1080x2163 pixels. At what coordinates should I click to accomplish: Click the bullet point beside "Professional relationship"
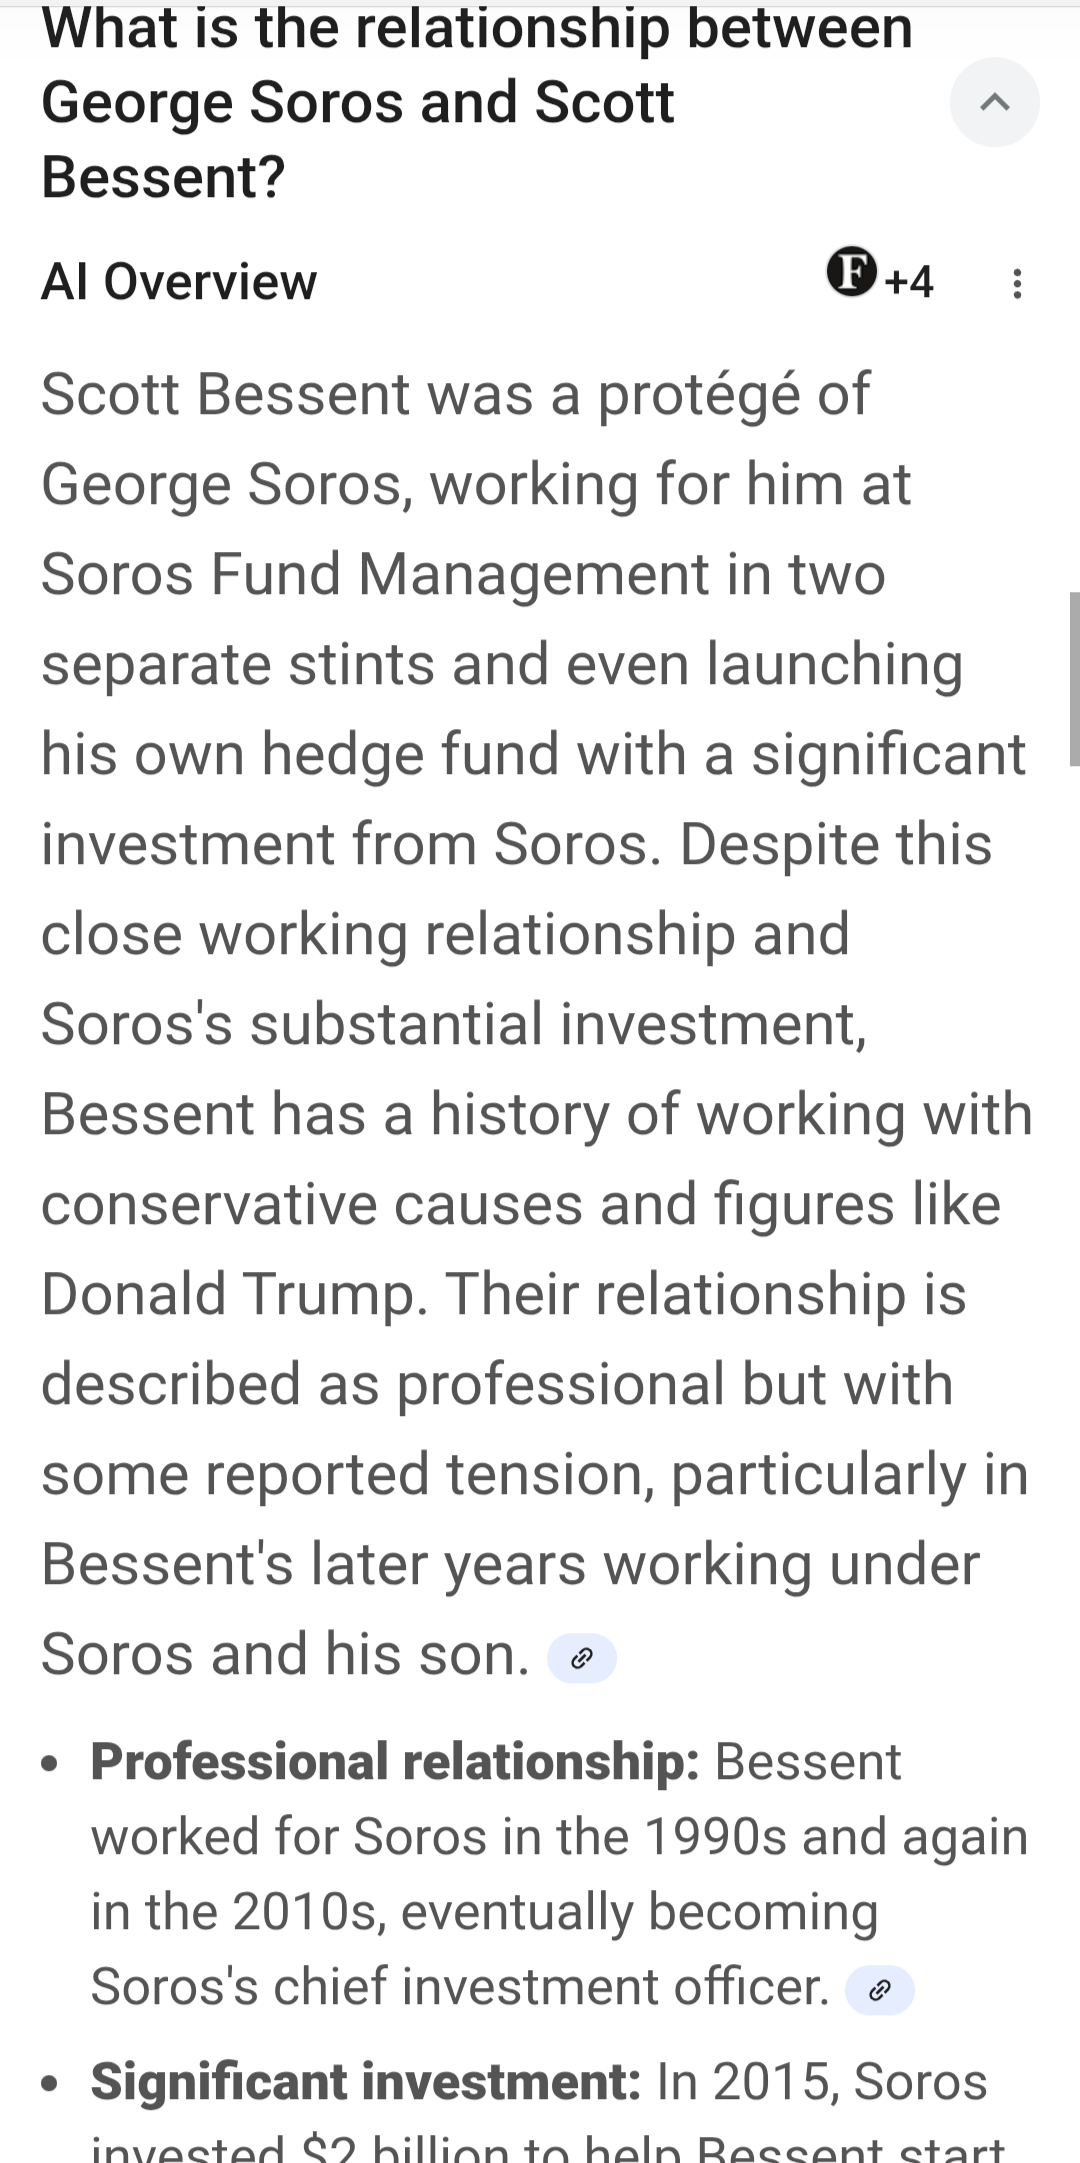point(50,1765)
